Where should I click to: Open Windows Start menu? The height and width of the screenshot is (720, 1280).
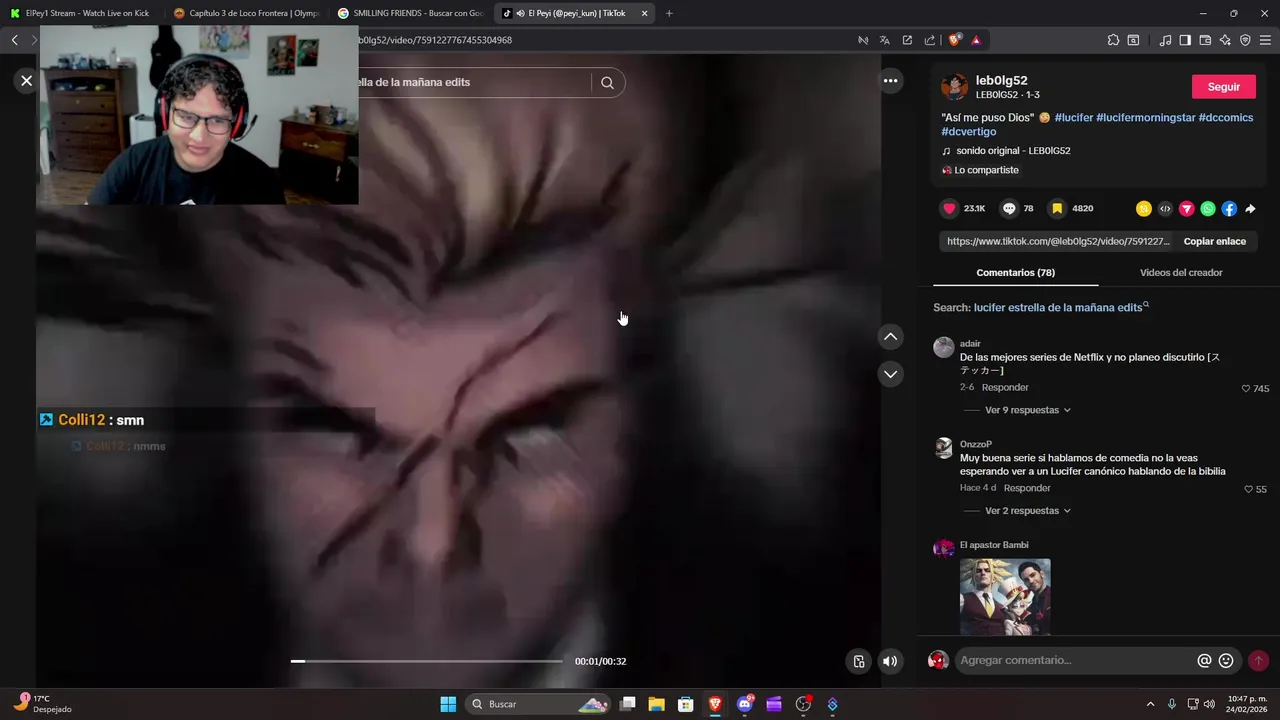point(448,704)
